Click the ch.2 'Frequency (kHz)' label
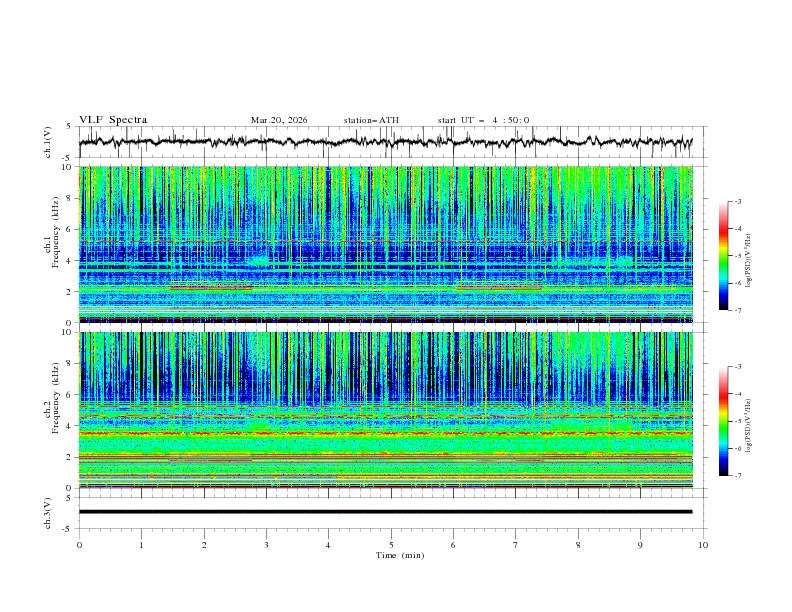This screenshot has height=612, width=792. click(x=56, y=398)
